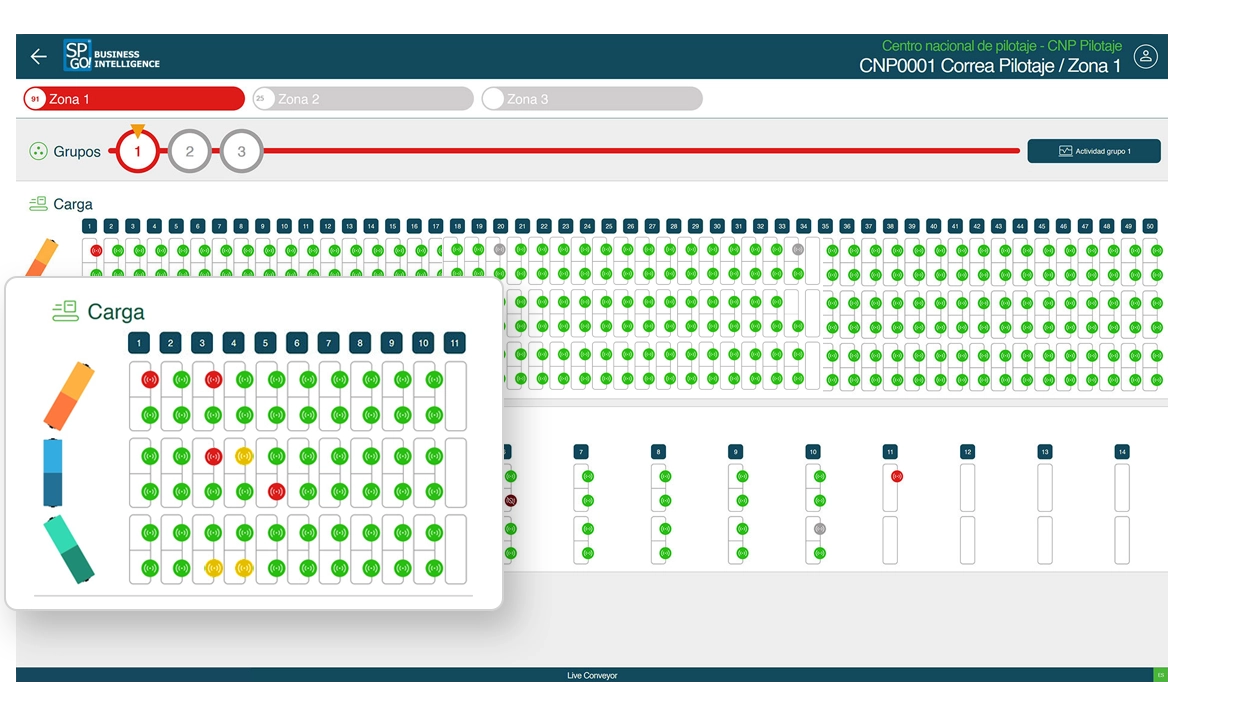Click the red sensor under popup column 1

[x=150, y=380]
